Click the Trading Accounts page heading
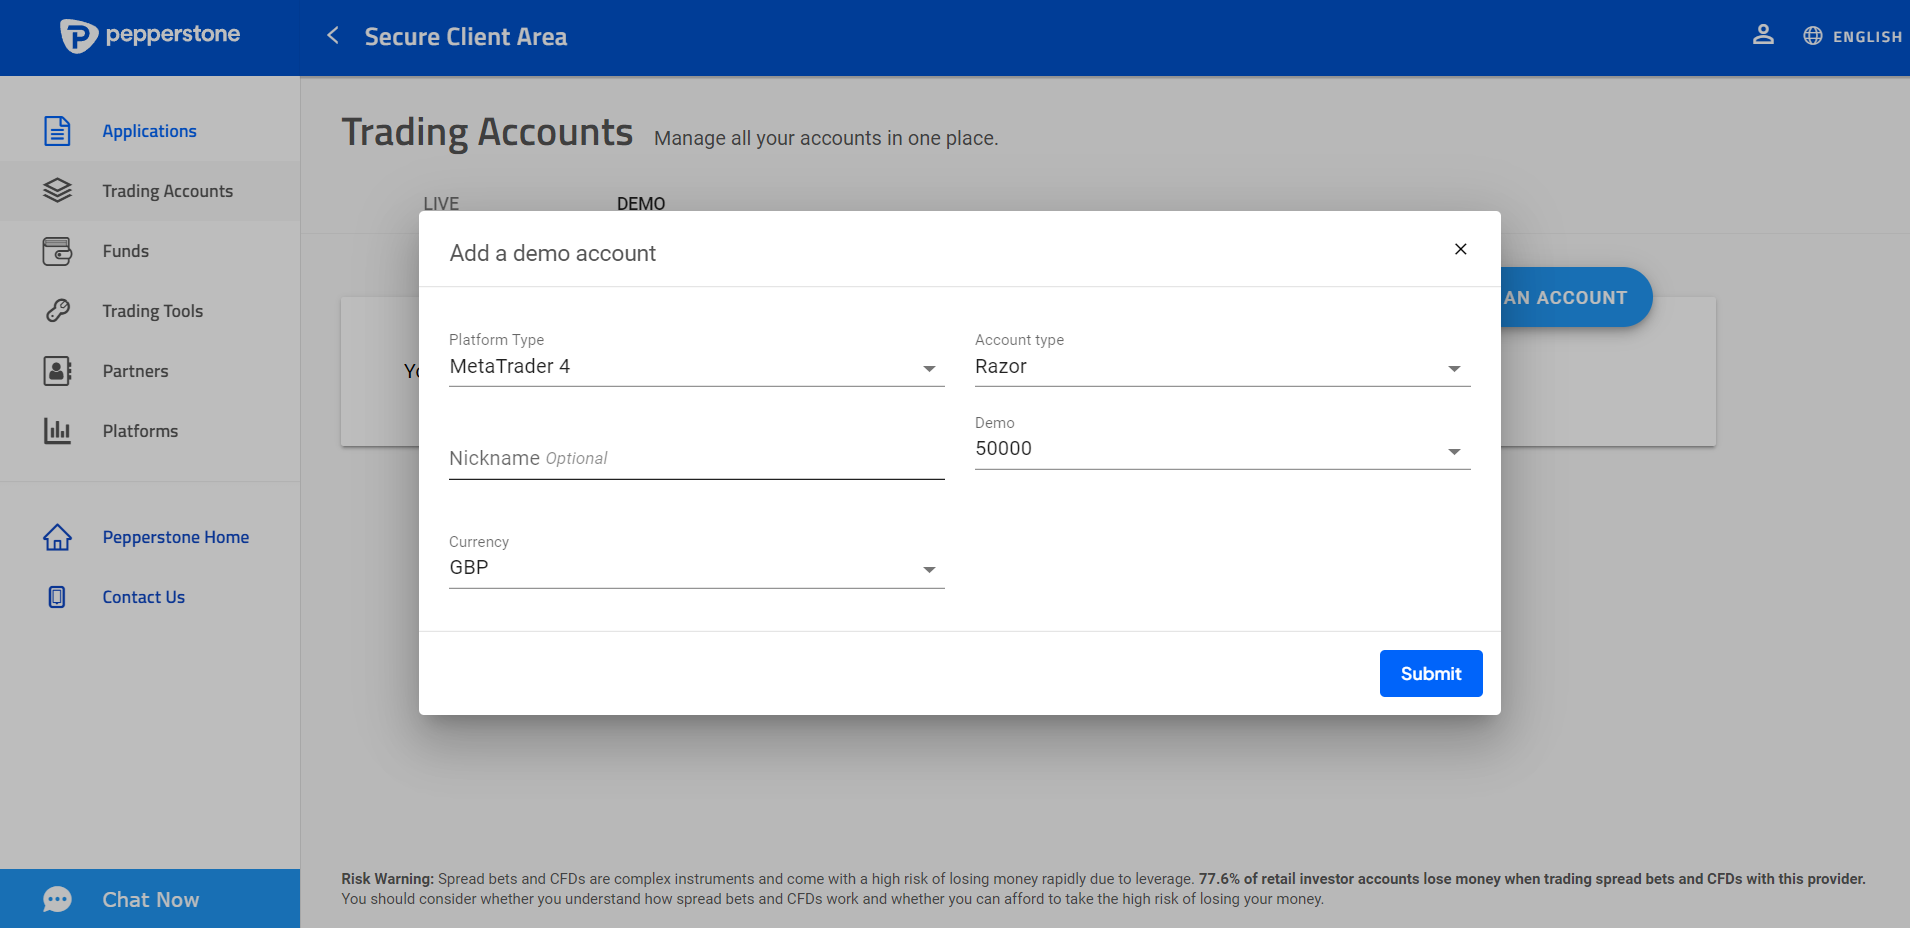The width and height of the screenshot is (1910, 928). [x=487, y=132]
